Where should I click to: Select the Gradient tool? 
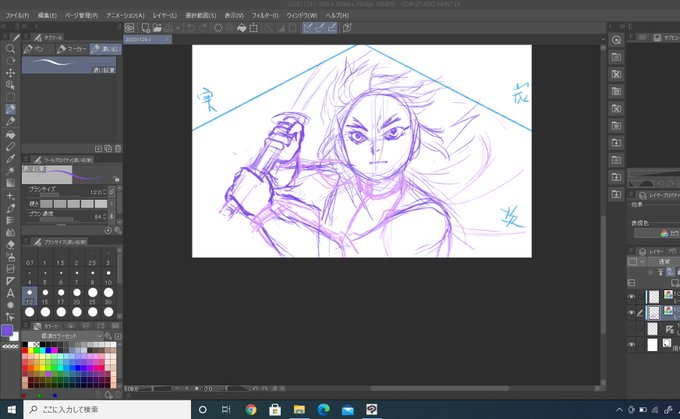[x=10, y=183]
